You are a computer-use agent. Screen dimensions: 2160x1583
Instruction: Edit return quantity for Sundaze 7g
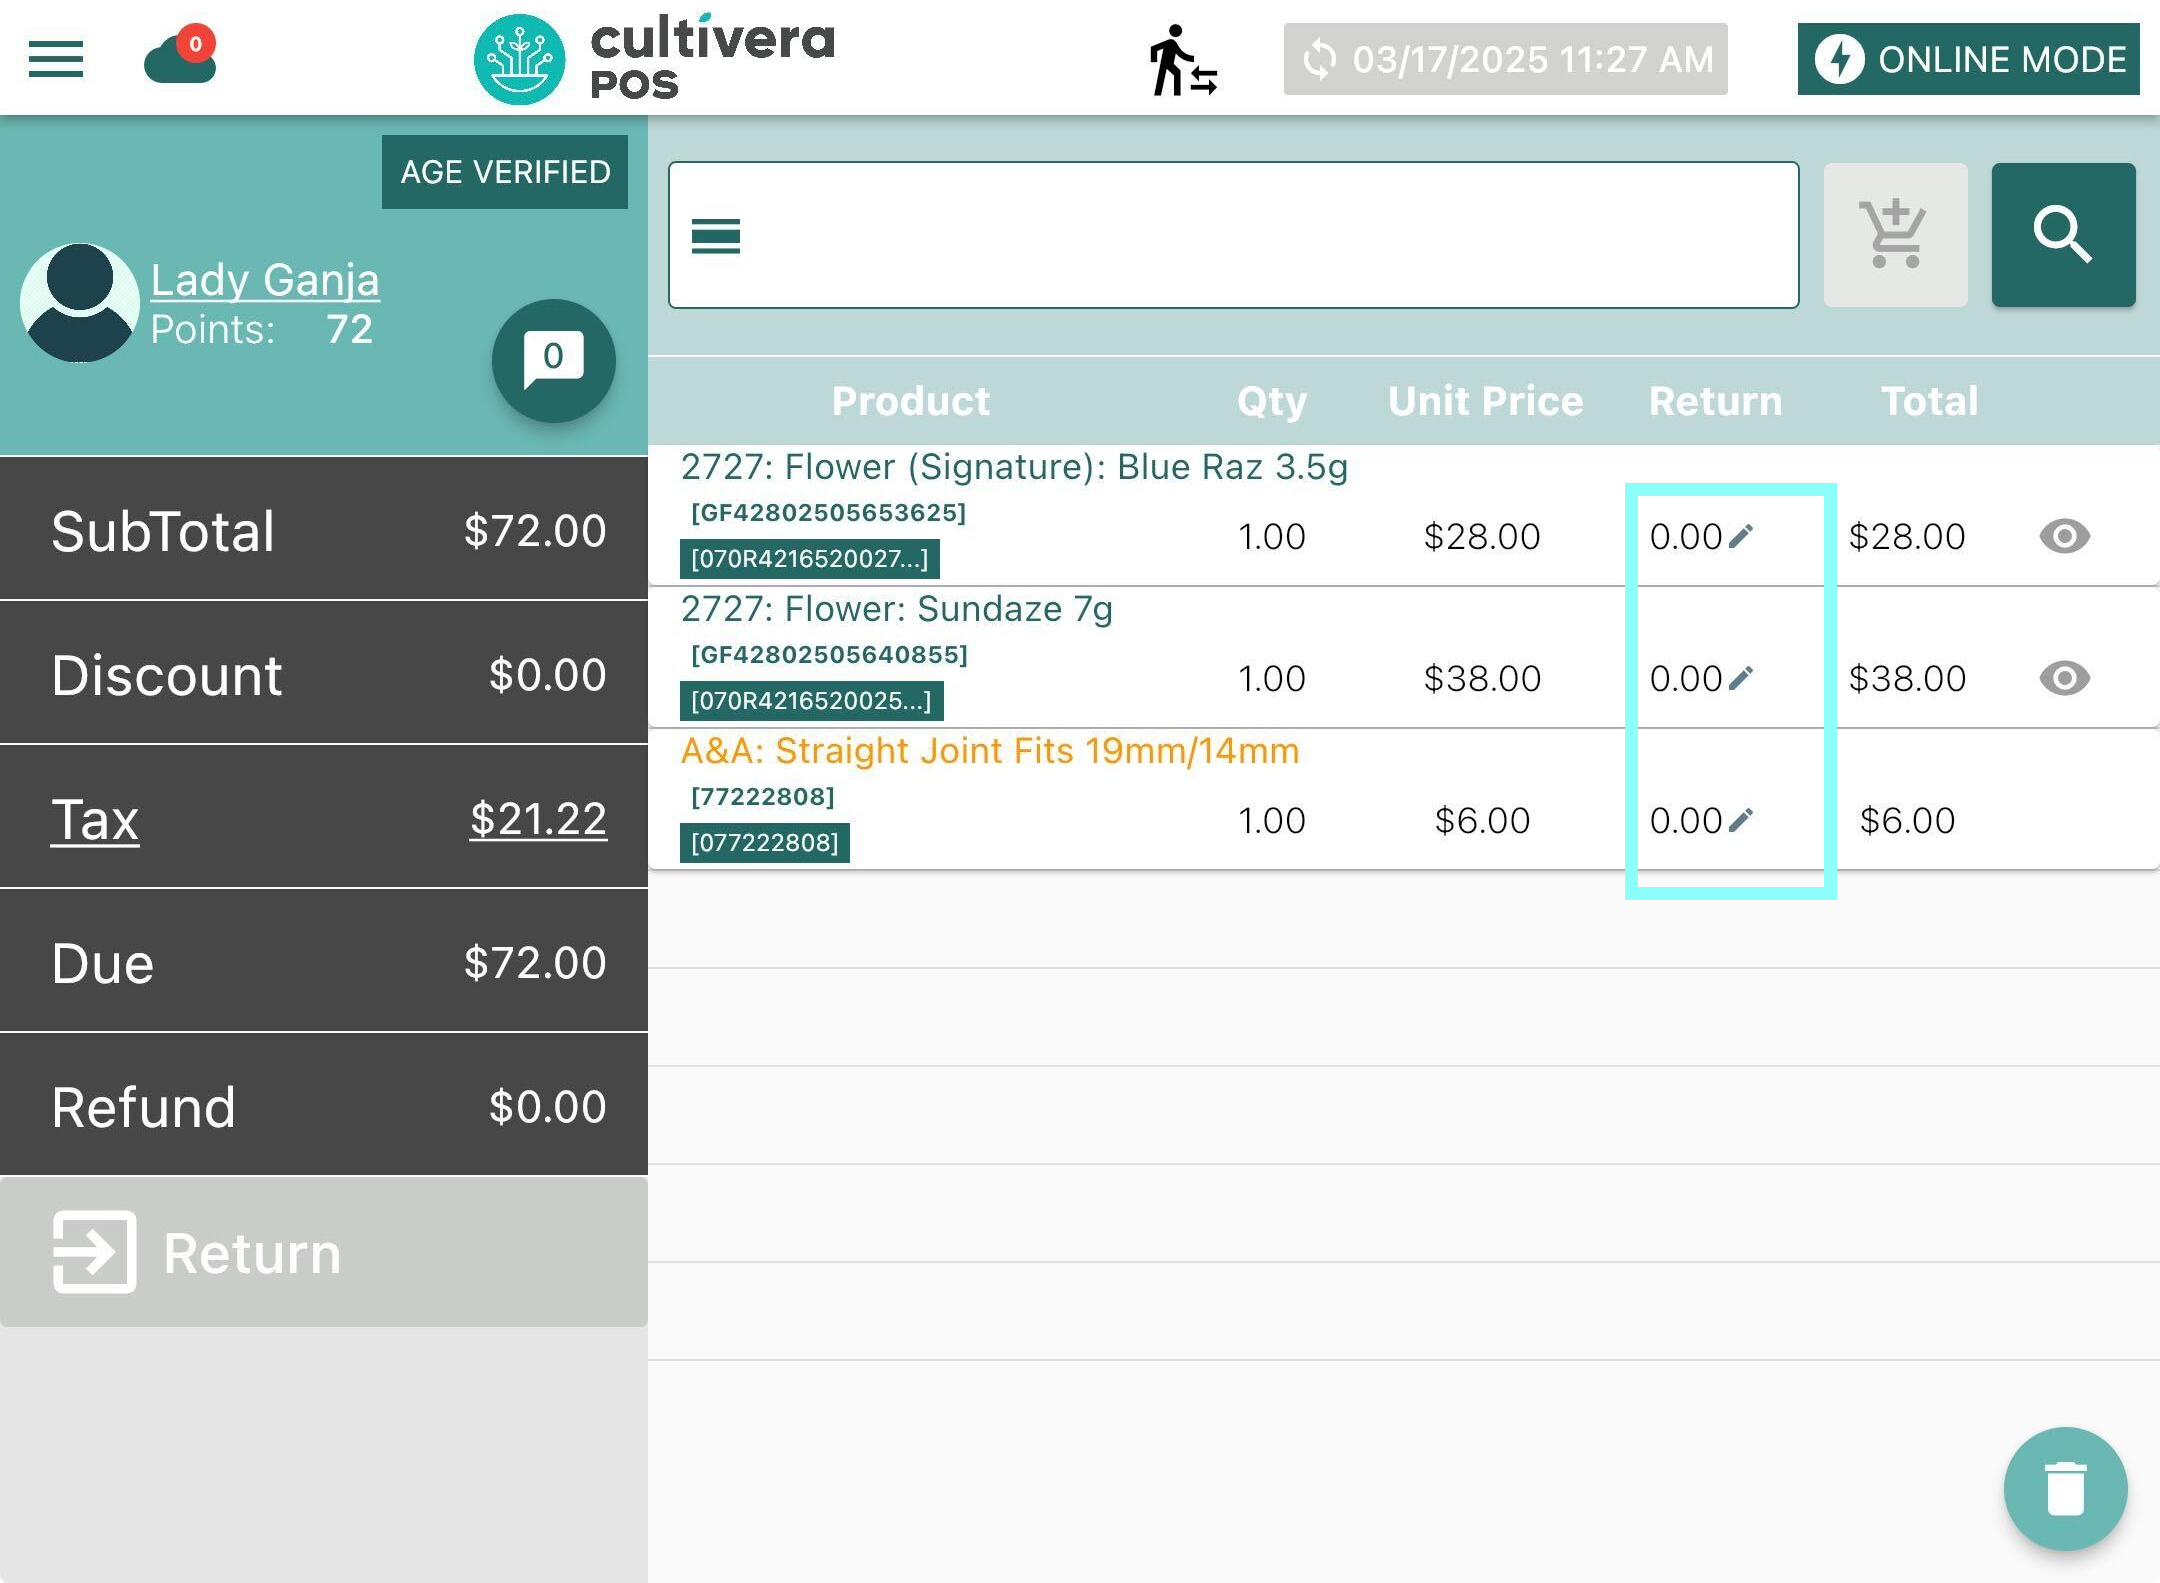coord(1741,678)
